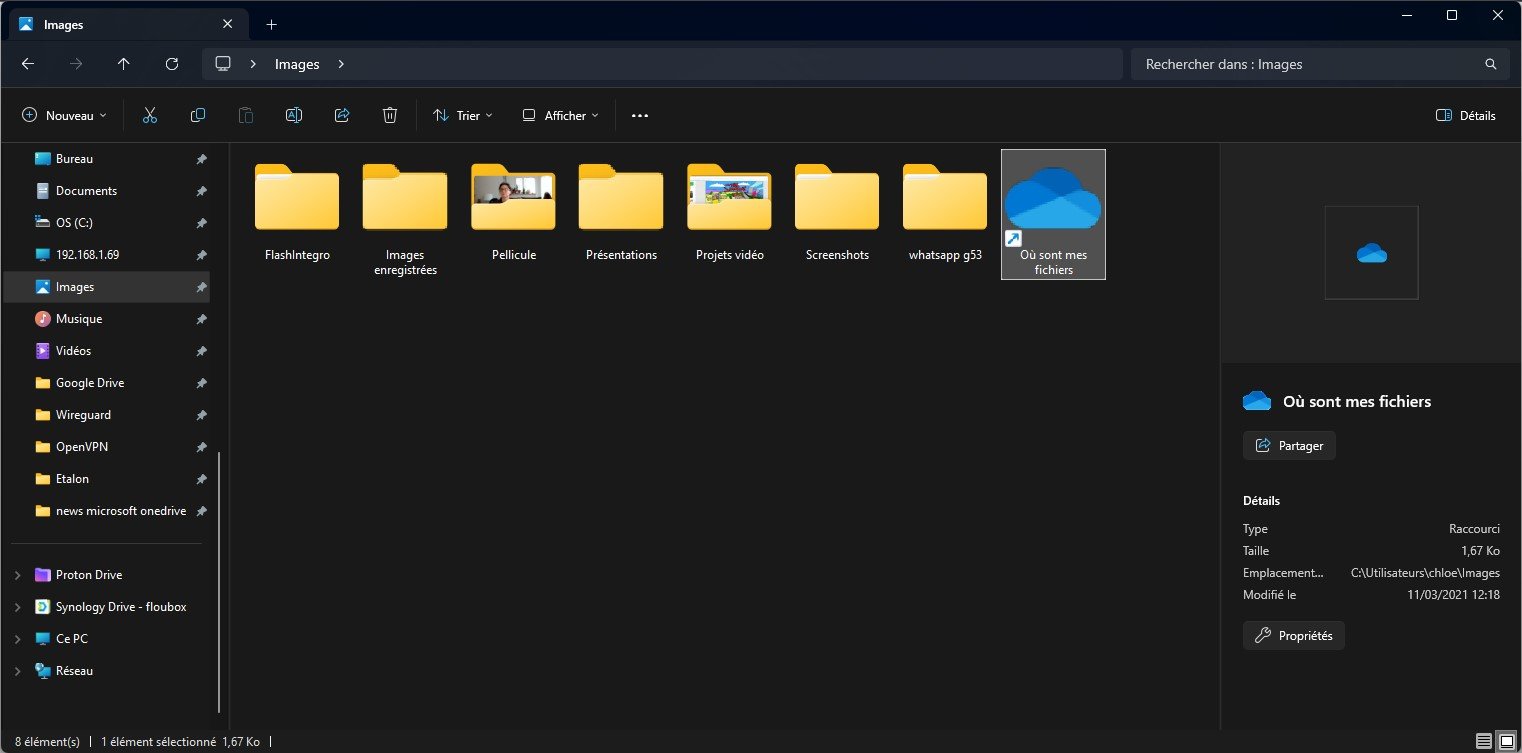1522x753 pixels.
Task: Expand the Ce PC tree node
Action: pos(18,639)
